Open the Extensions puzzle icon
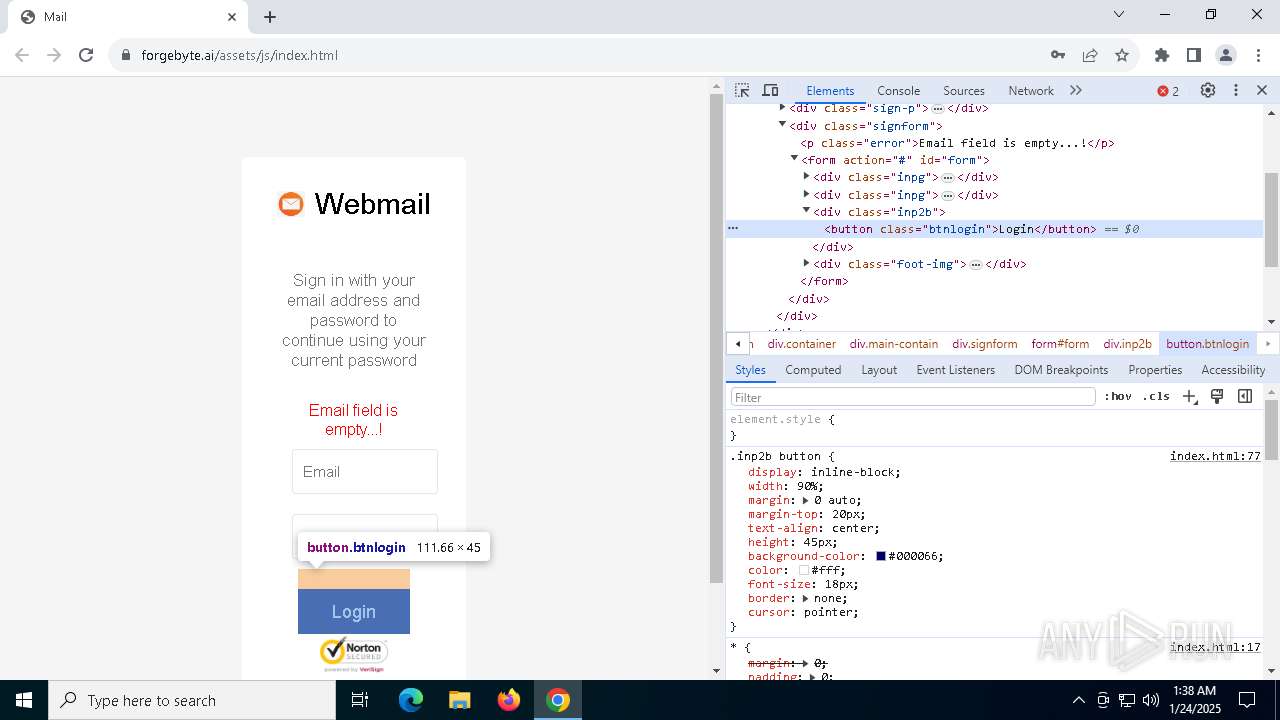1280x720 pixels. click(x=1162, y=55)
